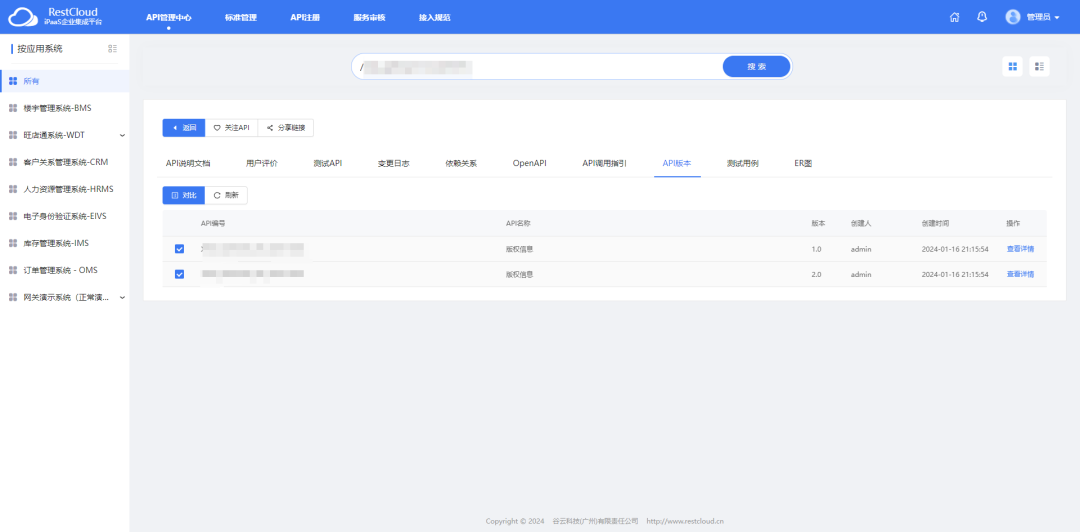Click into the API search input field
Screen dimensions: 1080x532
[x=540, y=67]
